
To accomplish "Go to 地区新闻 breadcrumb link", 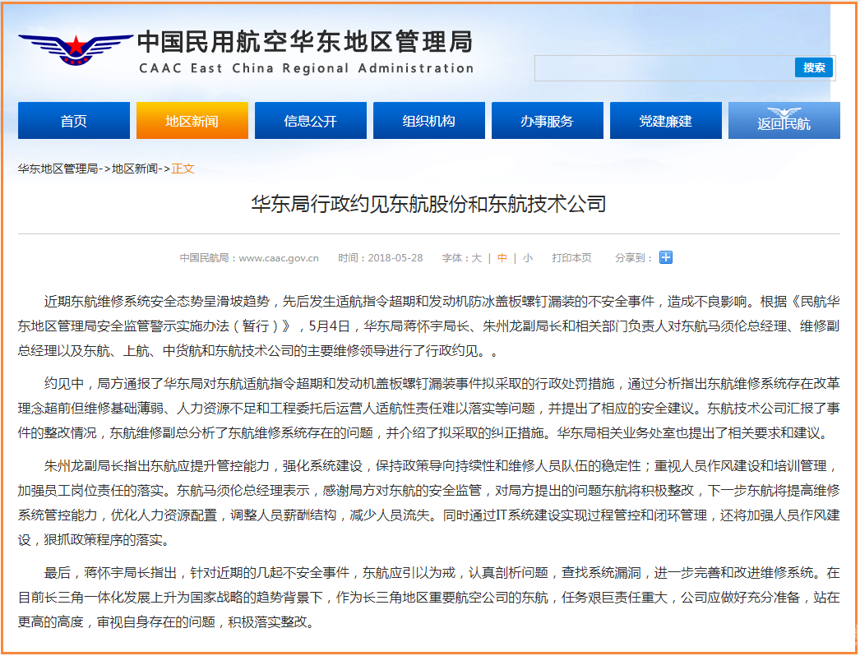I will pyautogui.click(x=135, y=169).
